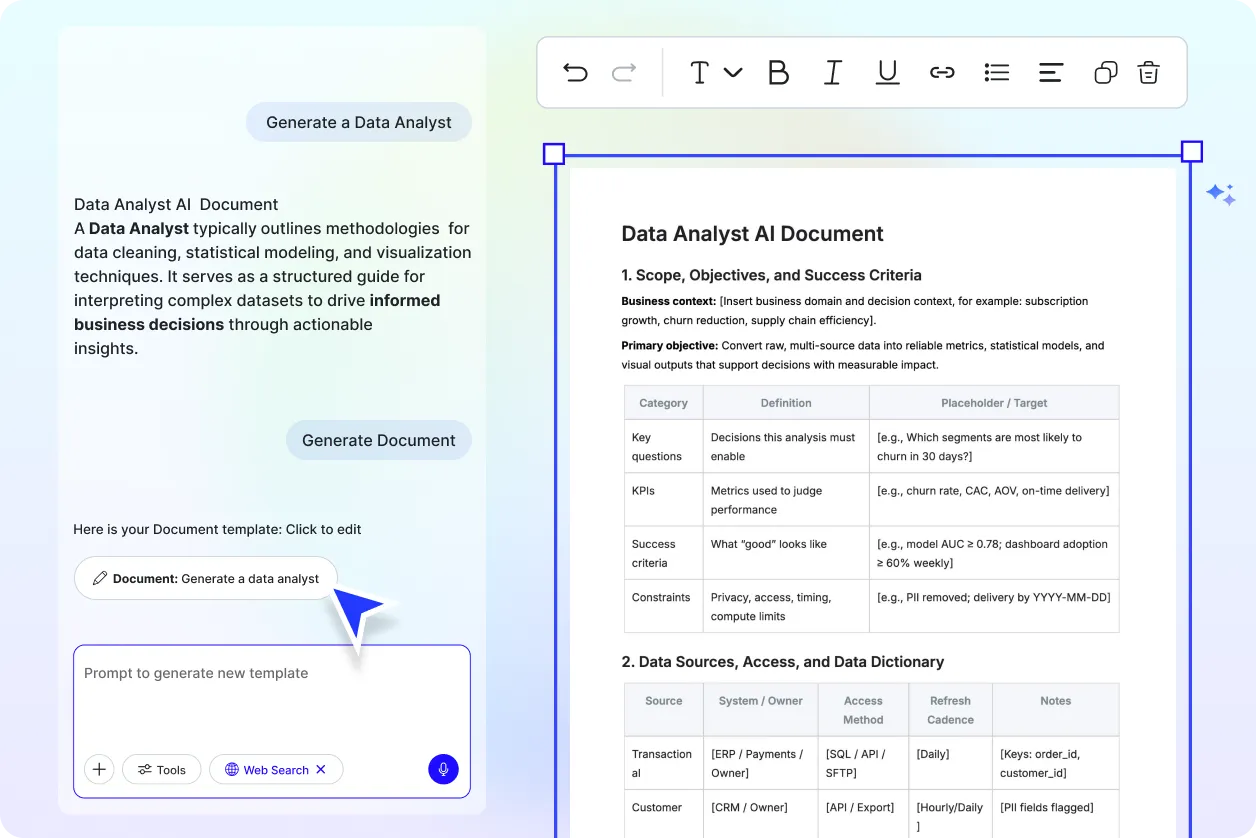Delete the document with trash icon

[x=1148, y=72]
